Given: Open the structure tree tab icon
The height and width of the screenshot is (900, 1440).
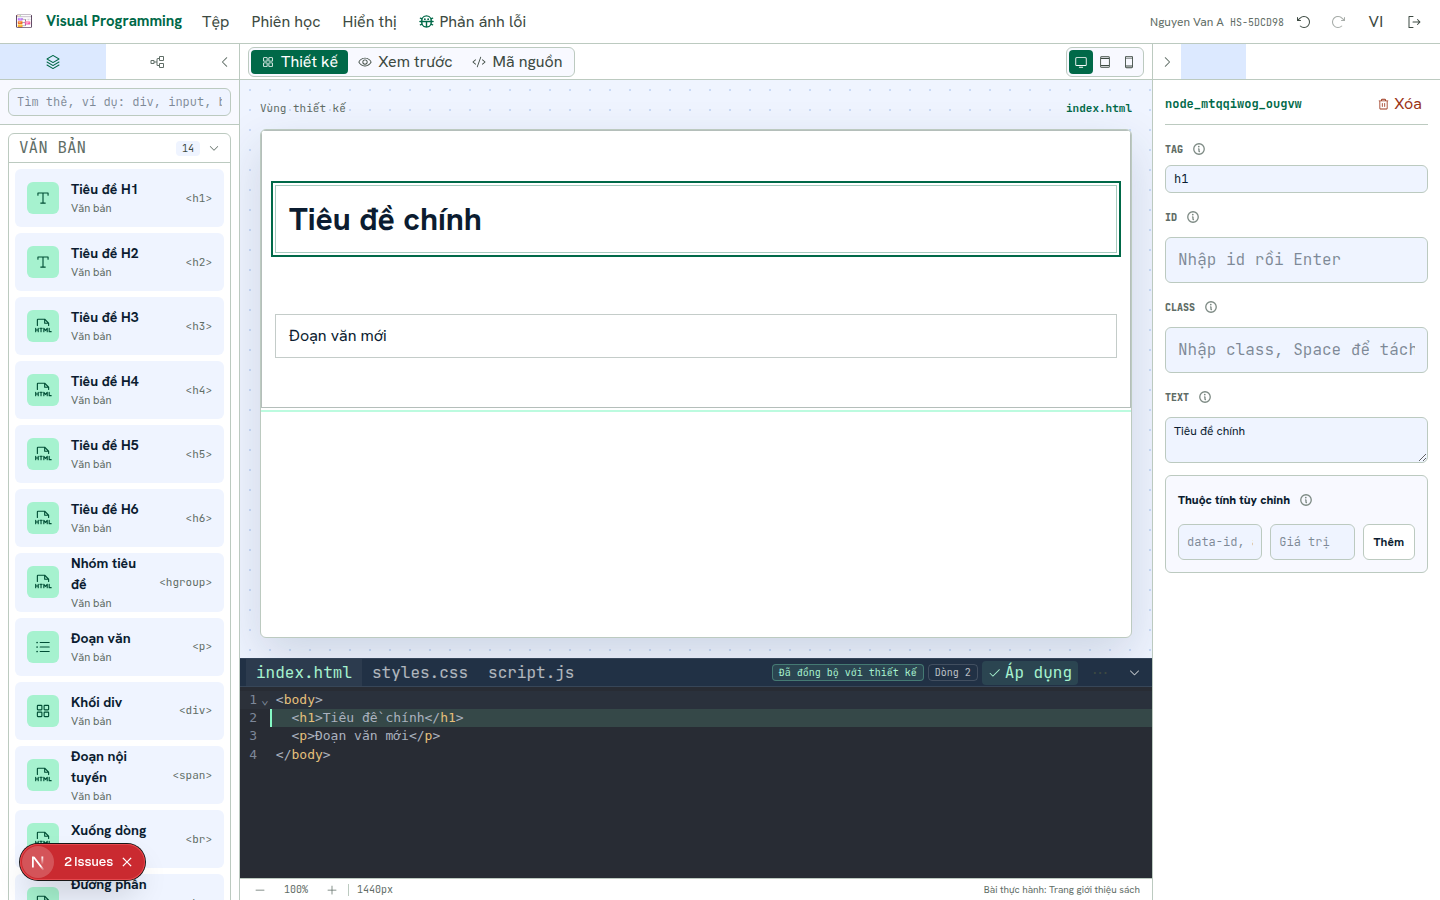Looking at the screenshot, I should click(157, 62).
